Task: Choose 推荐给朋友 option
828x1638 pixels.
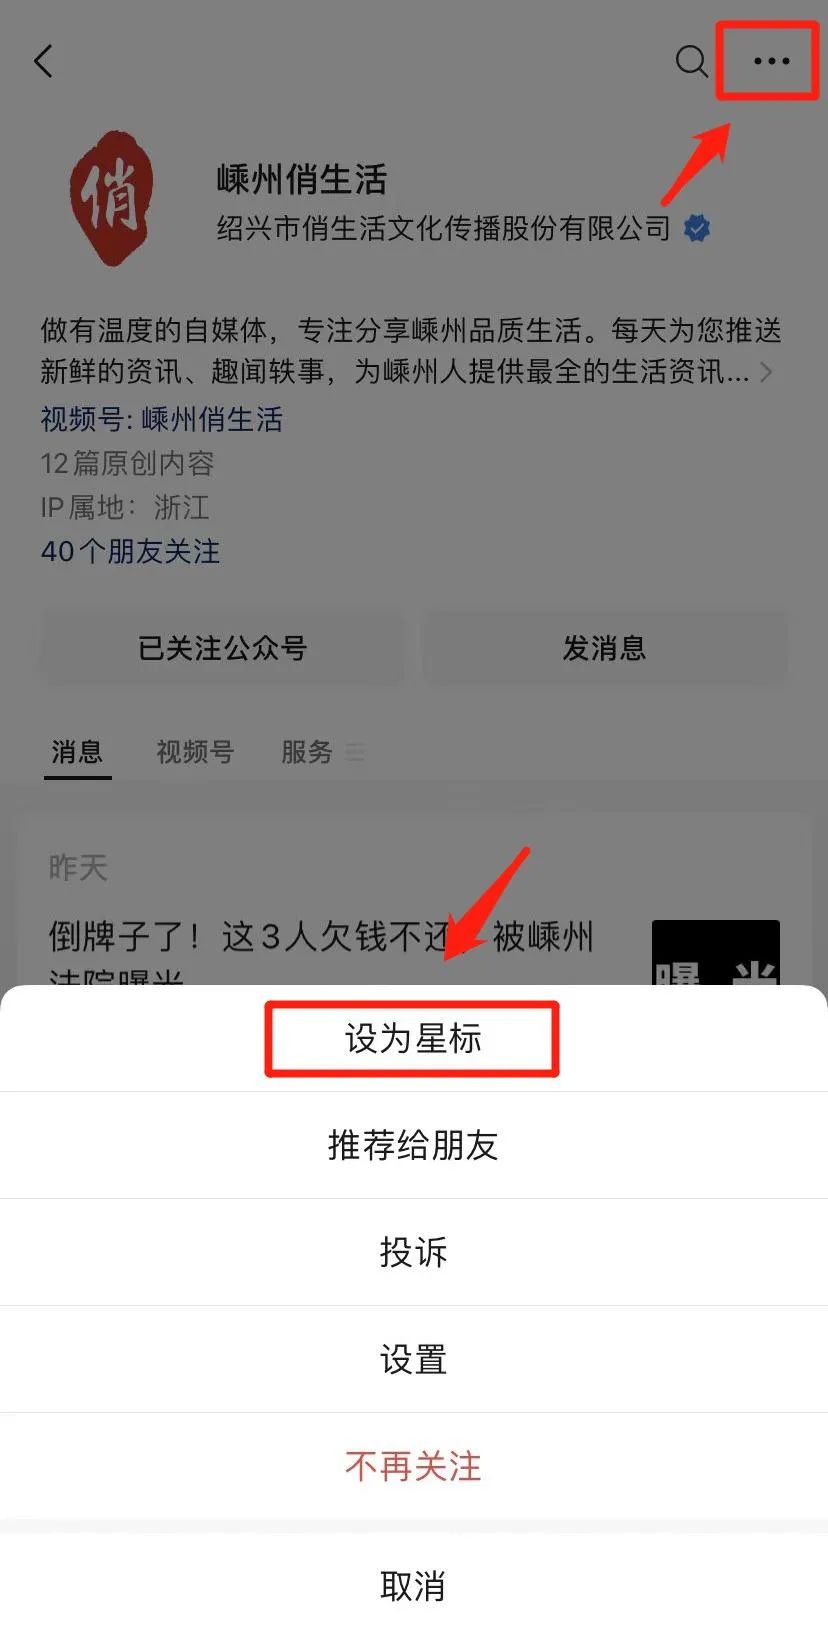Action: pos(413,1145)
